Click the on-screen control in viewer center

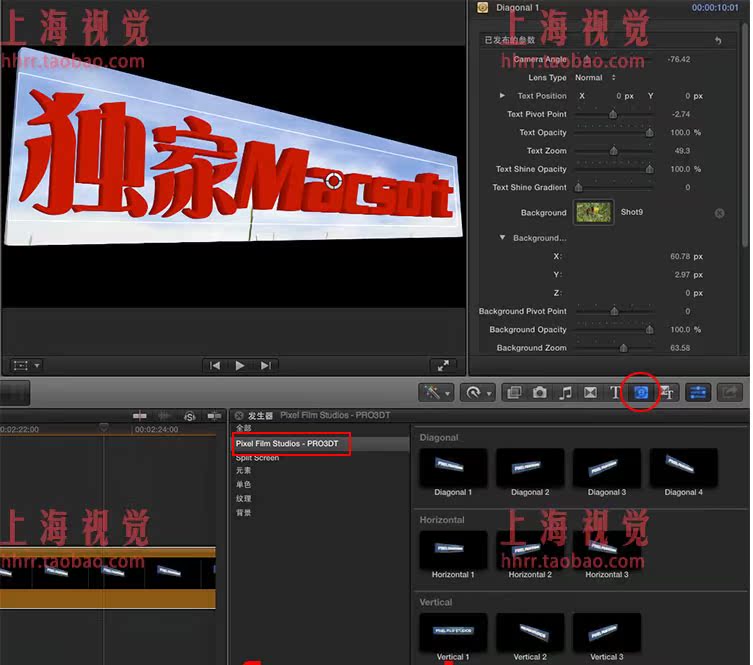pyautogui.click(x=333, y=181)
